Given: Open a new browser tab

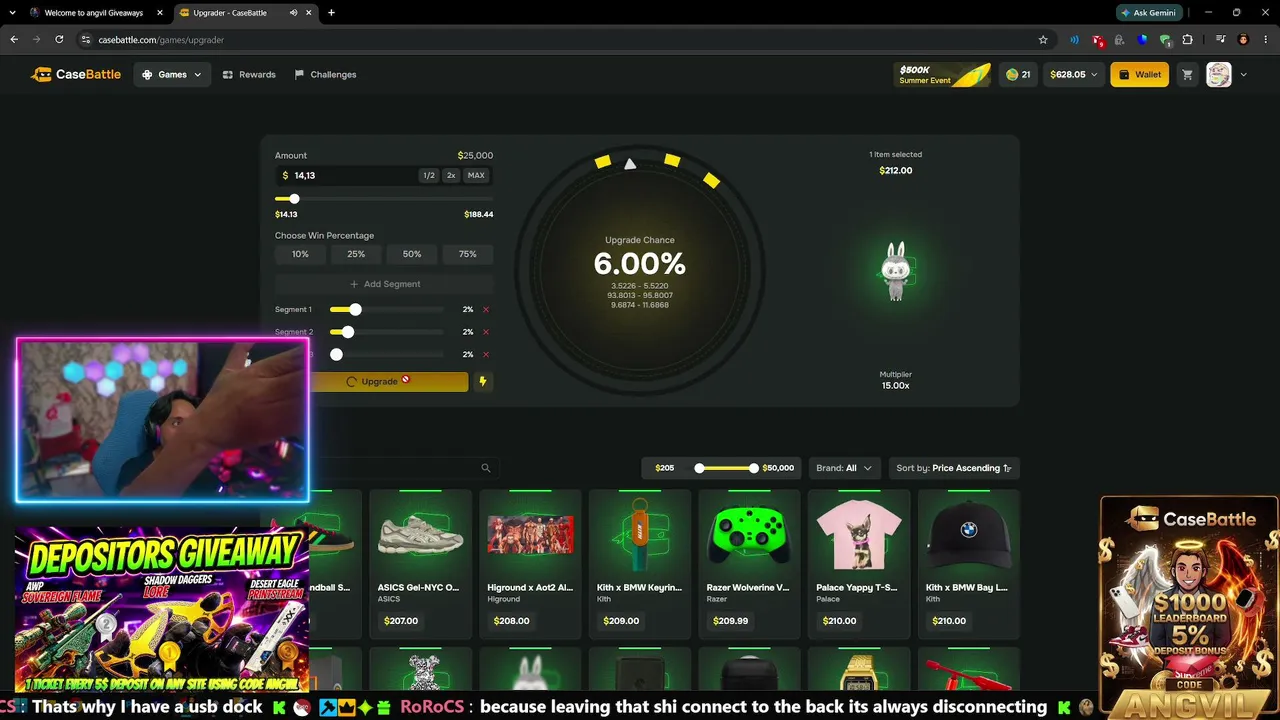Looking at the screenshot, I should click(x=331, y=13).
